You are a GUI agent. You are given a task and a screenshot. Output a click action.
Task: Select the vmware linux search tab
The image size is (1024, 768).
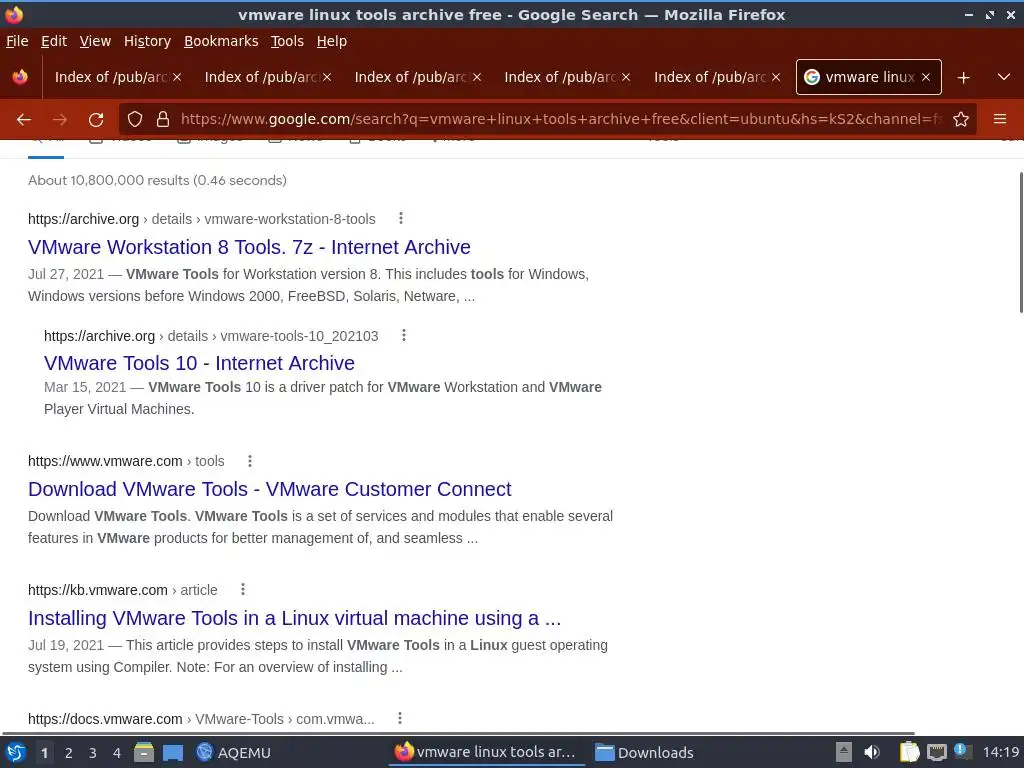pos(868,77)
